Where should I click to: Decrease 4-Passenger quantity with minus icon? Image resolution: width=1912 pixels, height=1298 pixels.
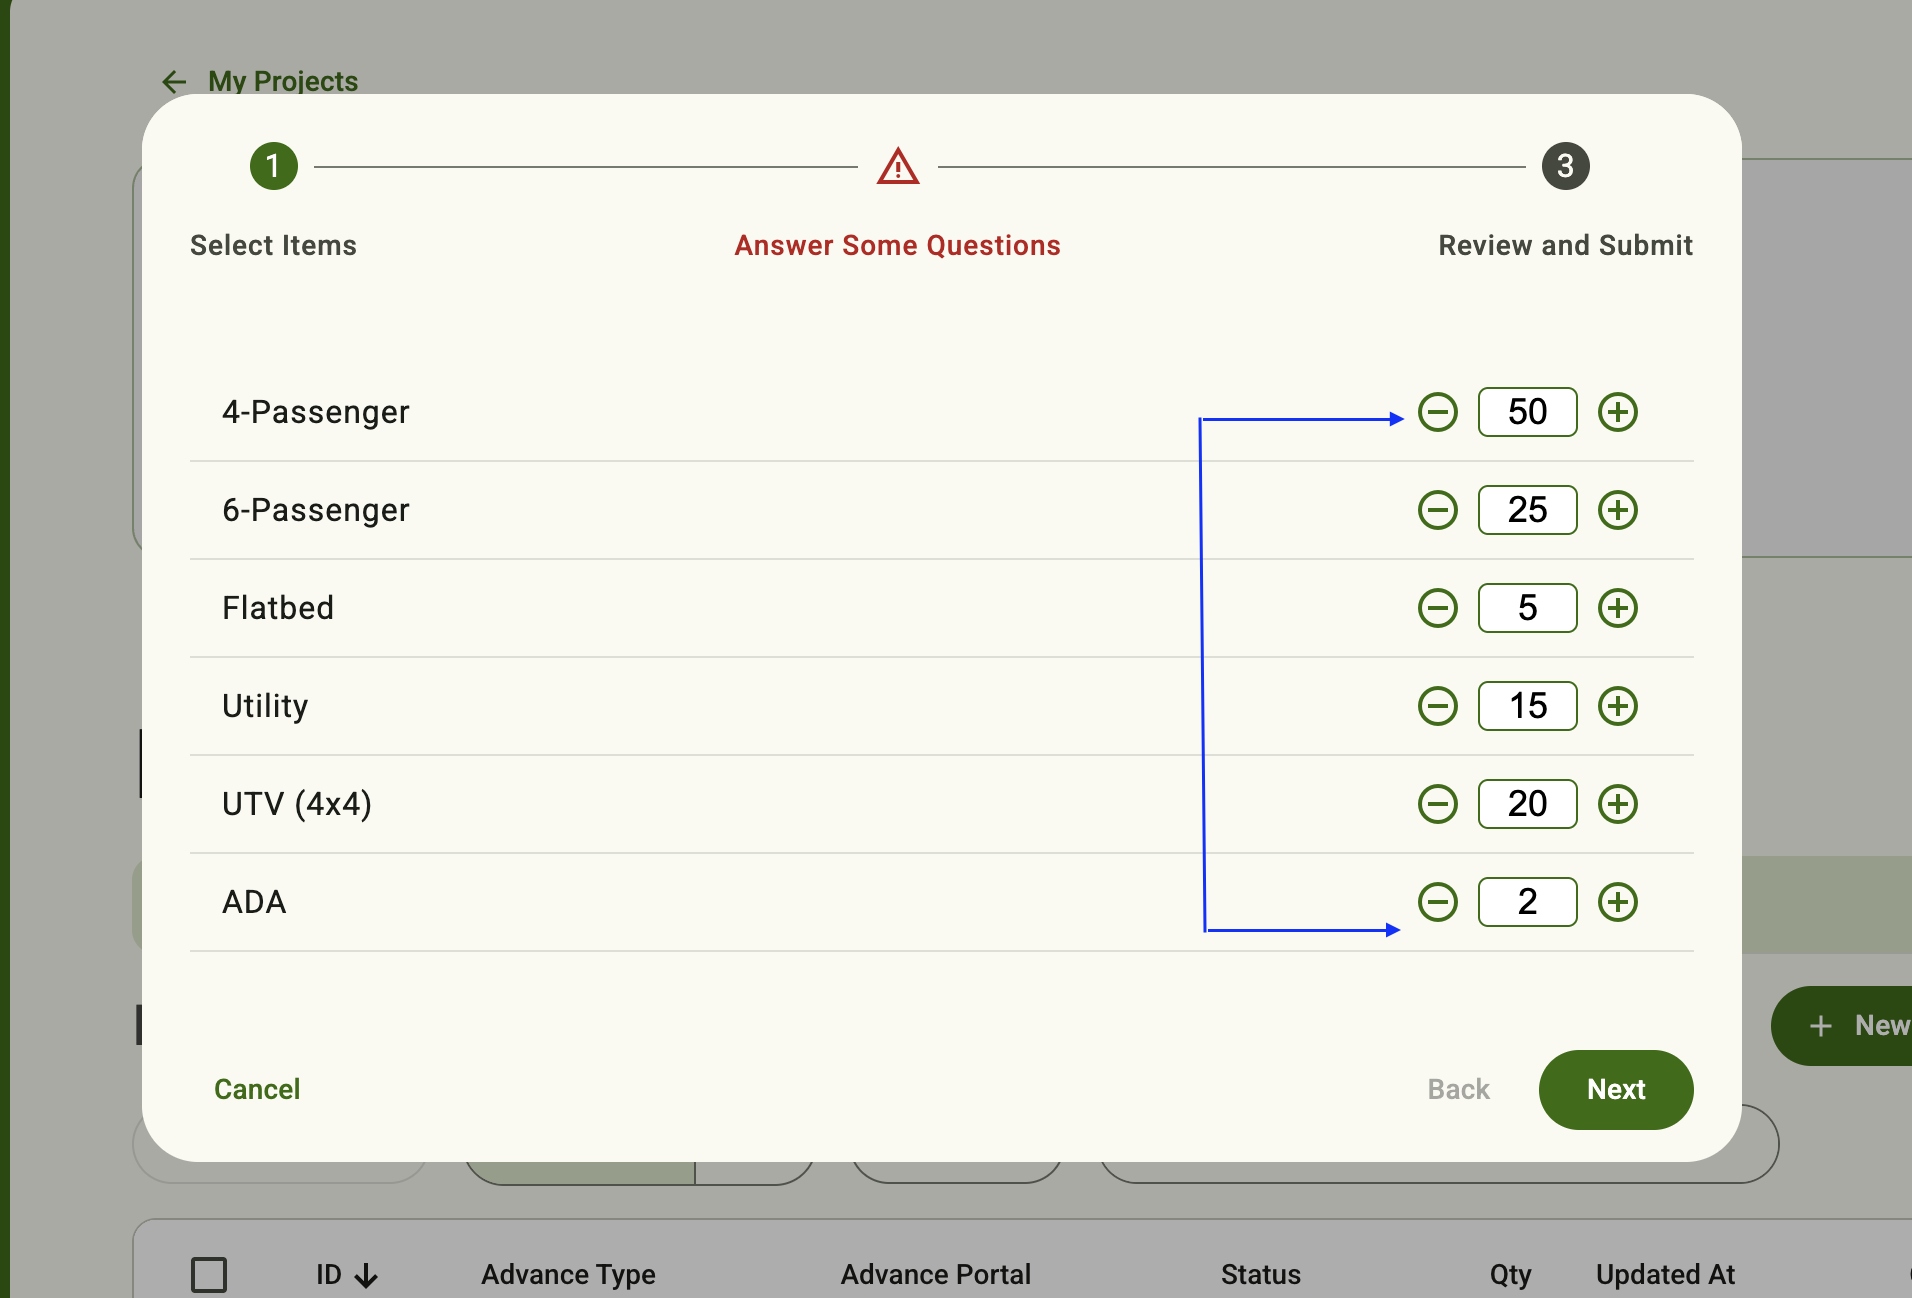click(x=1438, y=412)
